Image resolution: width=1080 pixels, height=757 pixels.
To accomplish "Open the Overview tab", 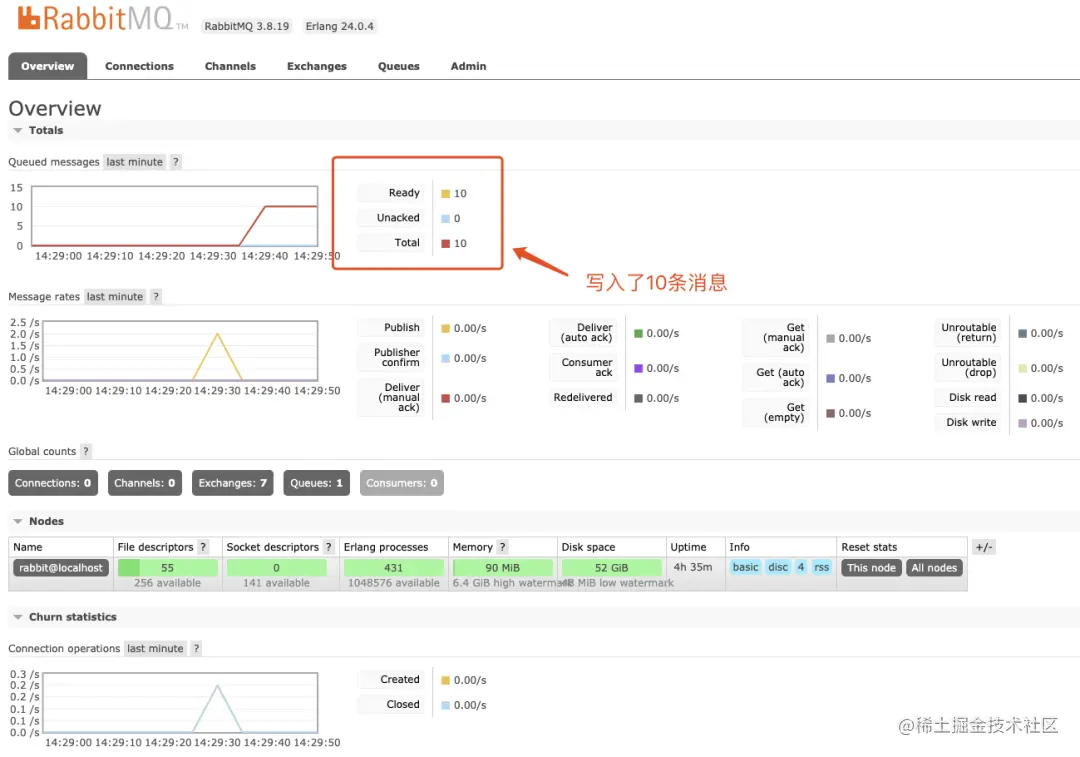I will (48, 66).
